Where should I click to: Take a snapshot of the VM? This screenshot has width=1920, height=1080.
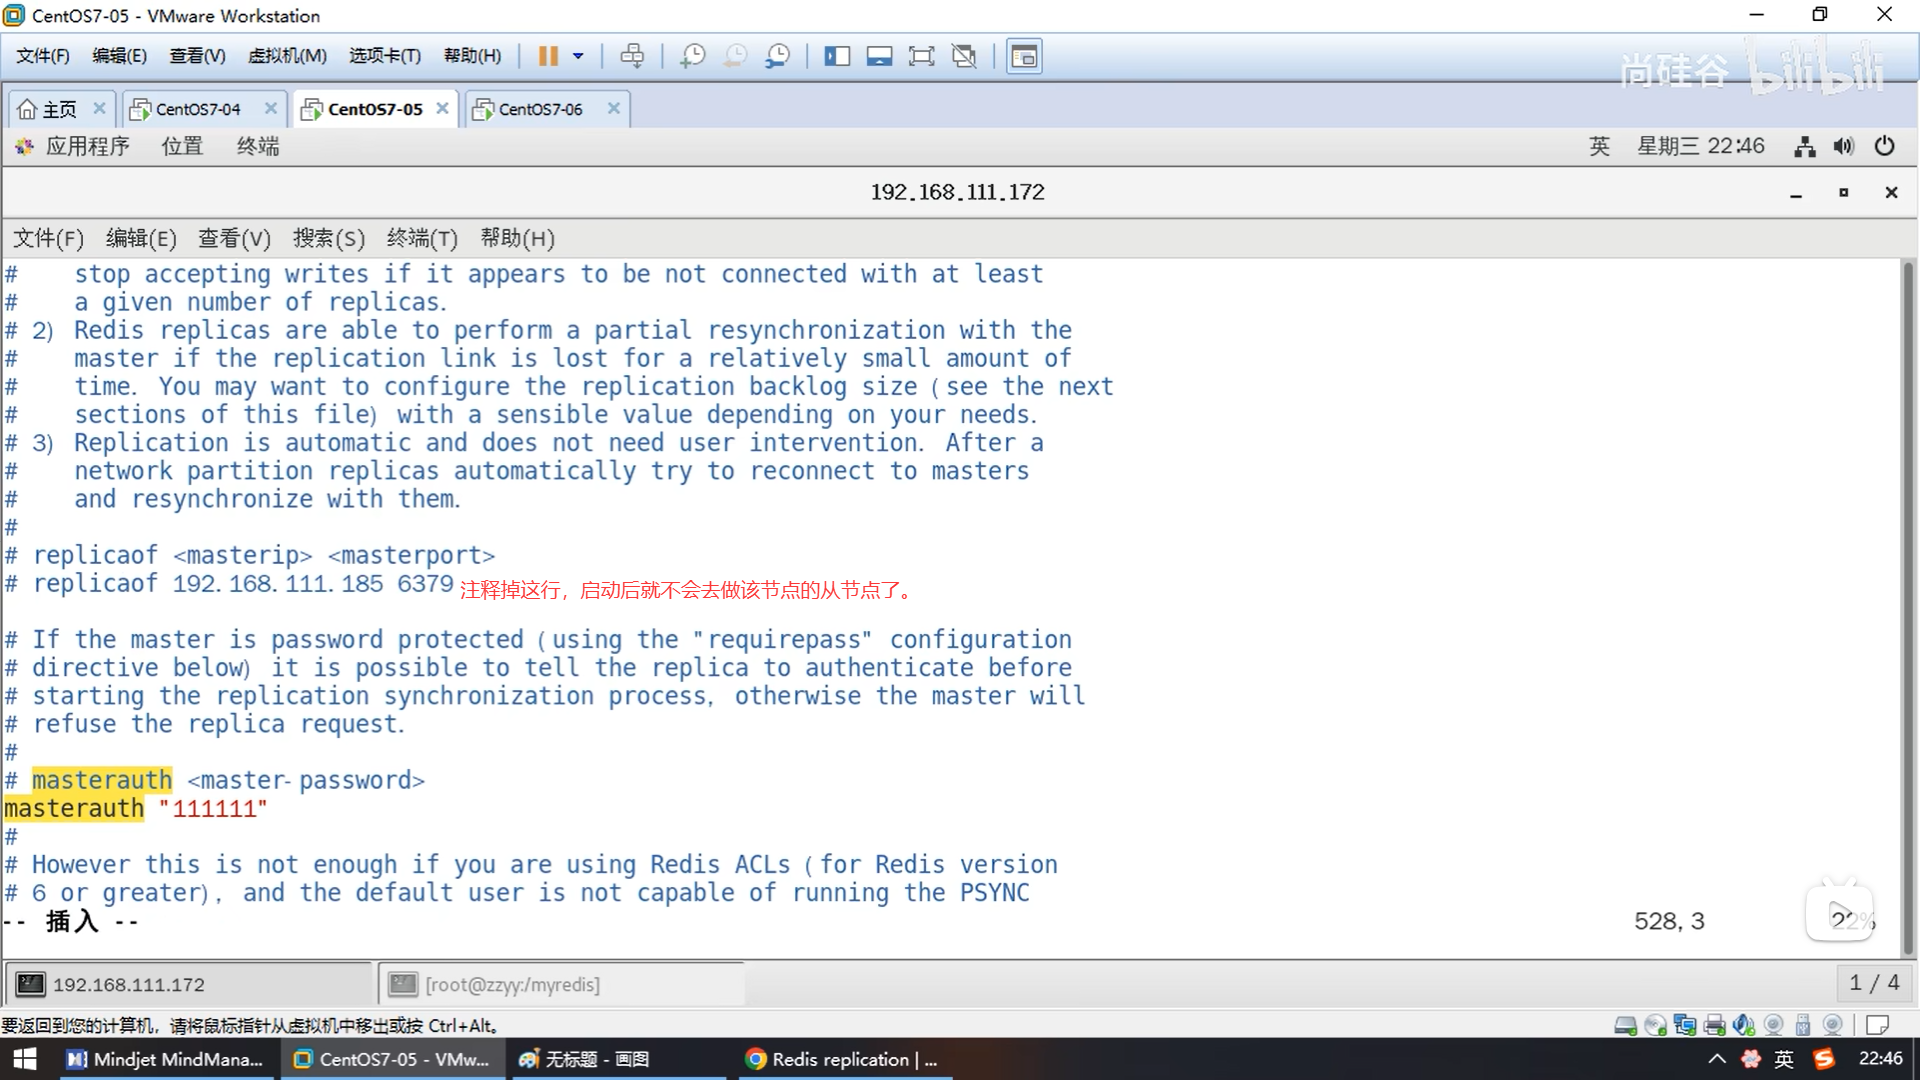pyautogui.click(x=692, y=56)
